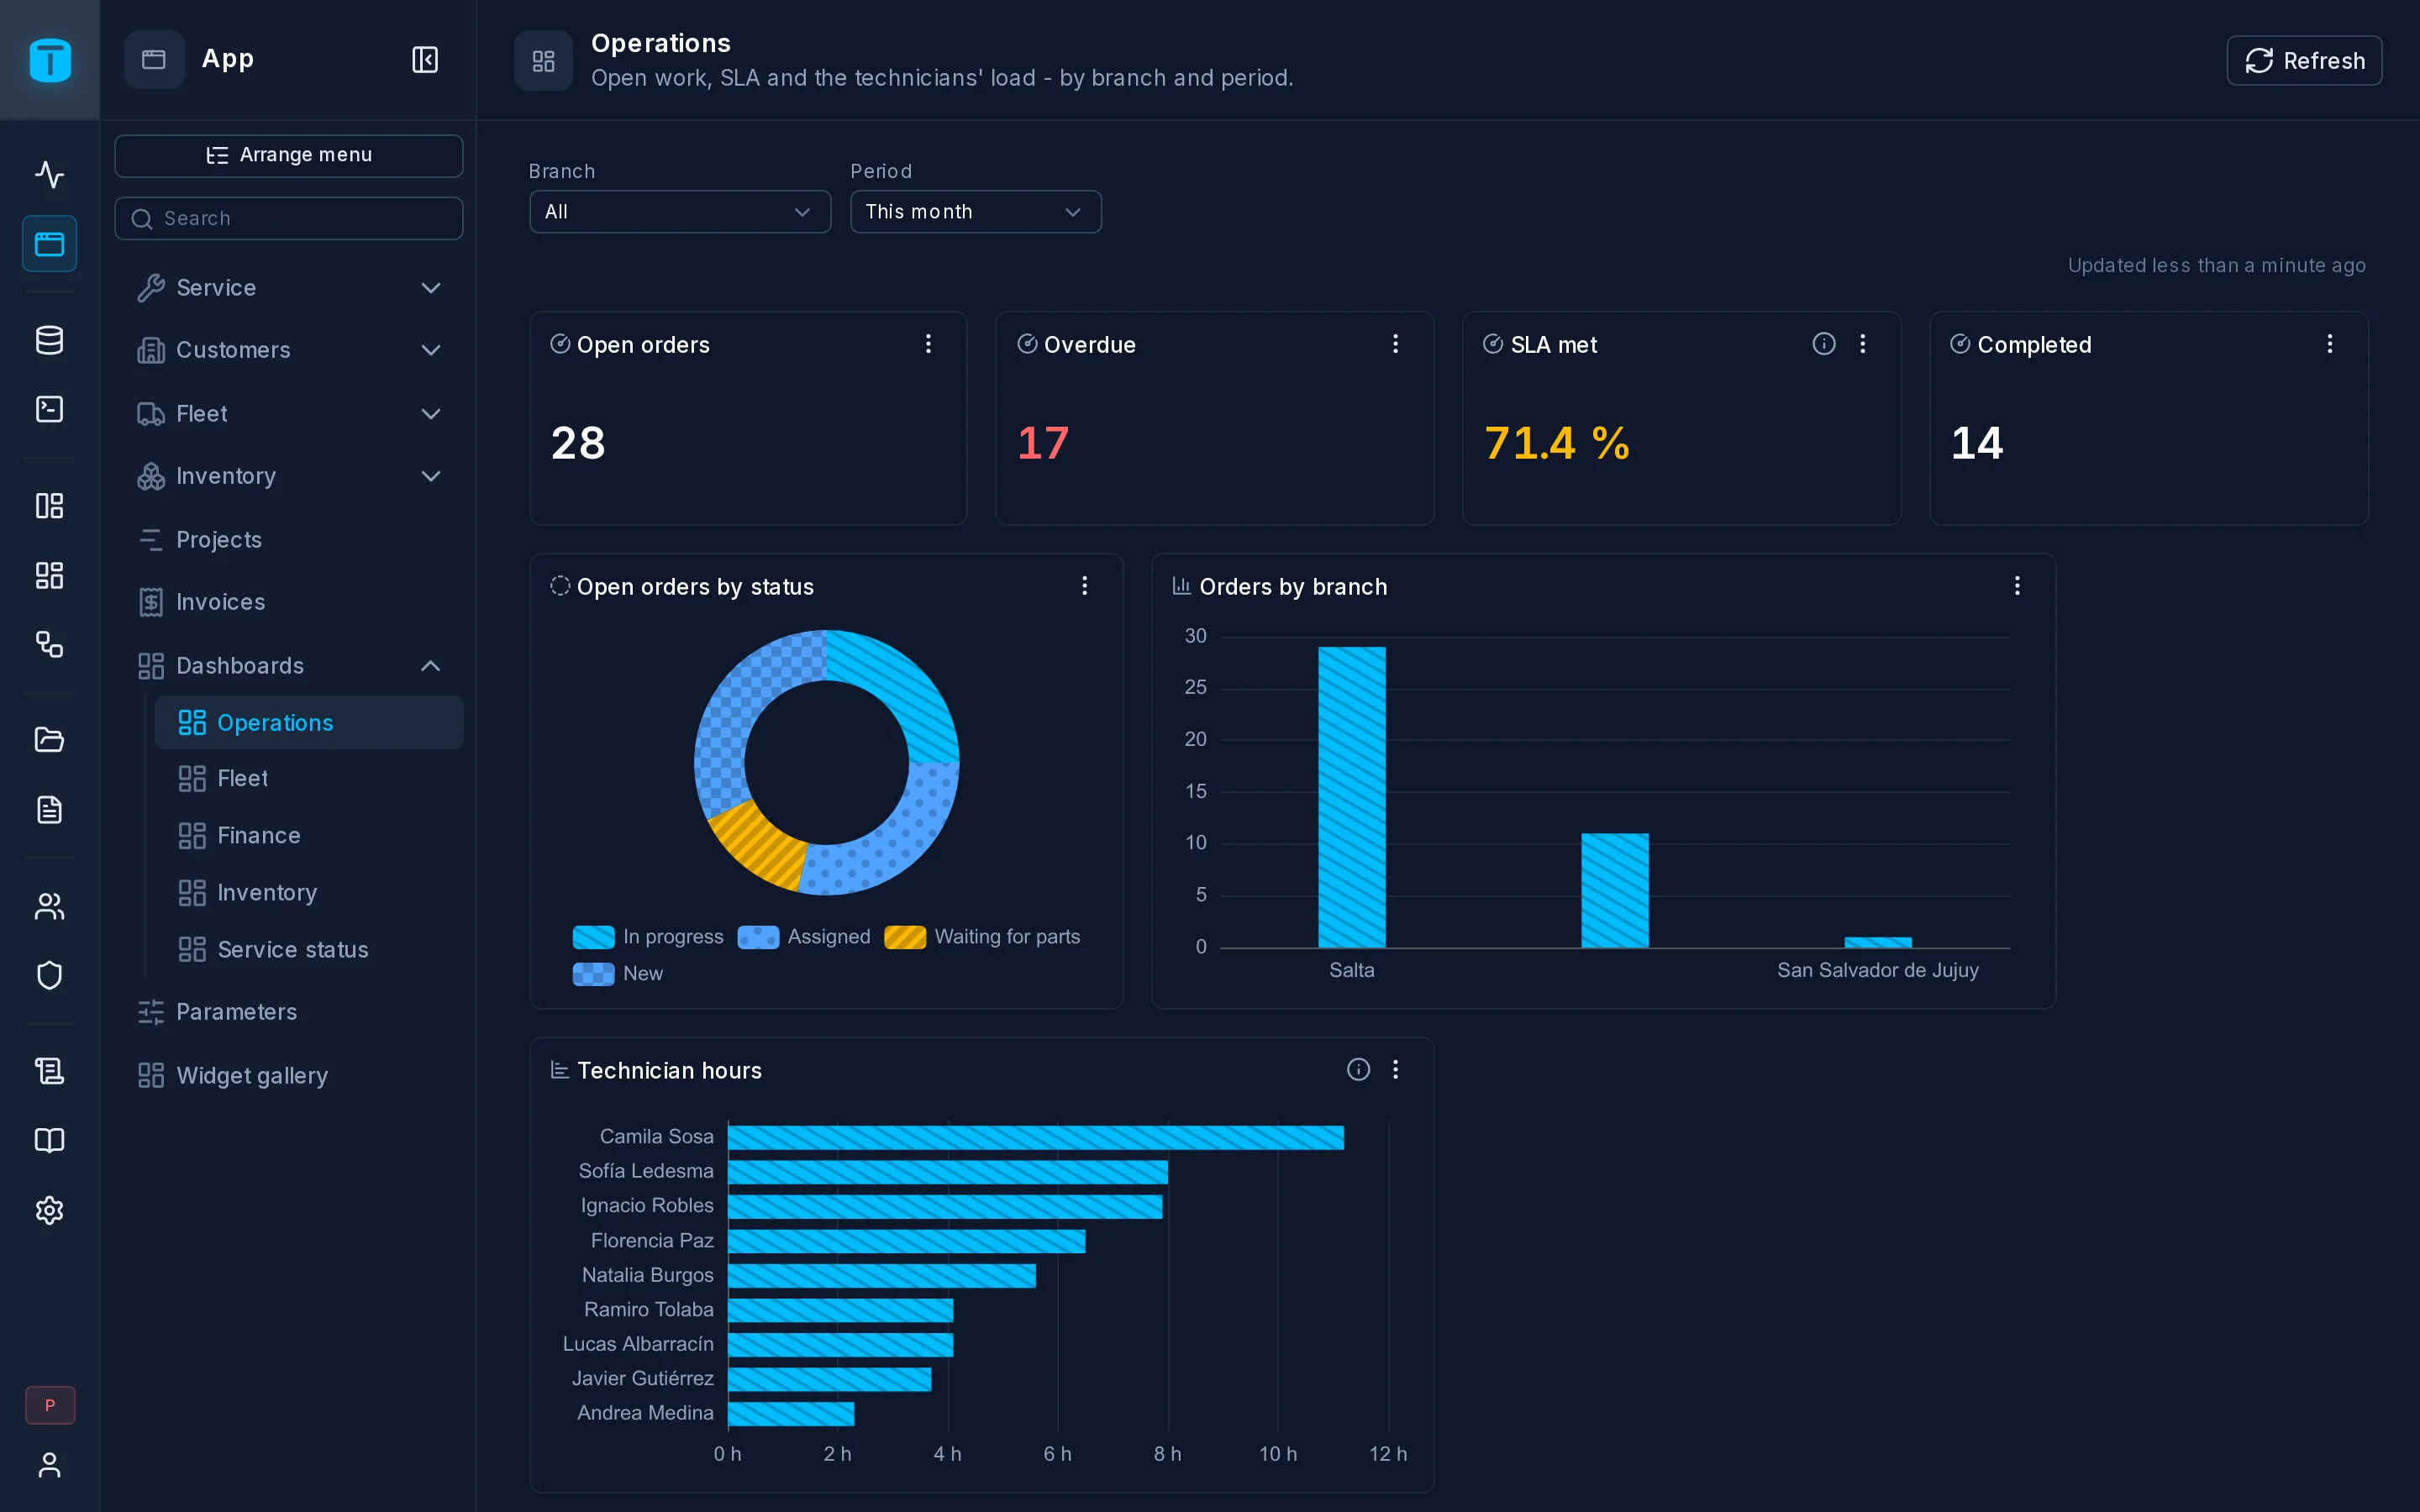
Task: Open the book documentation icon in left rail
Action: click(x=49, y=1141)
